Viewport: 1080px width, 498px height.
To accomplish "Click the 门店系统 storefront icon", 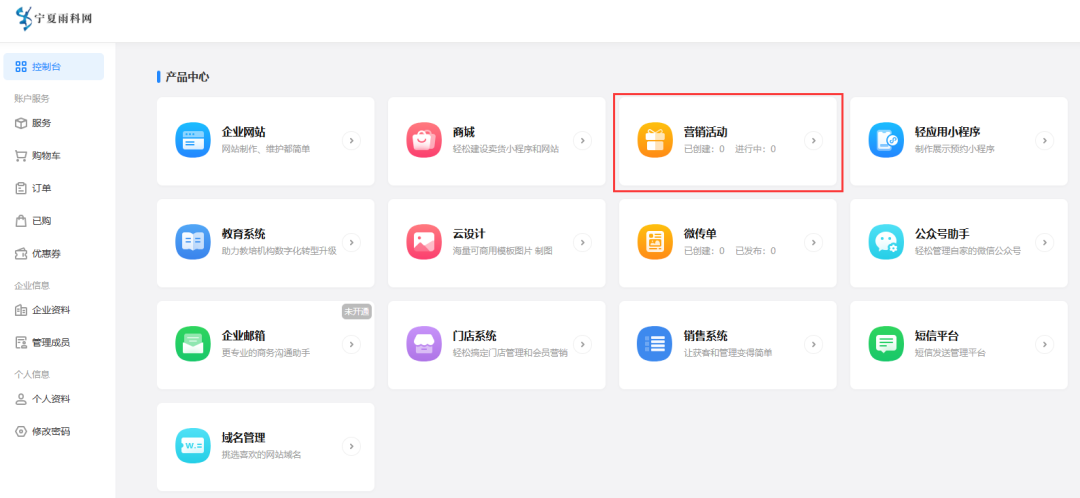I will [x=424, y=344].
